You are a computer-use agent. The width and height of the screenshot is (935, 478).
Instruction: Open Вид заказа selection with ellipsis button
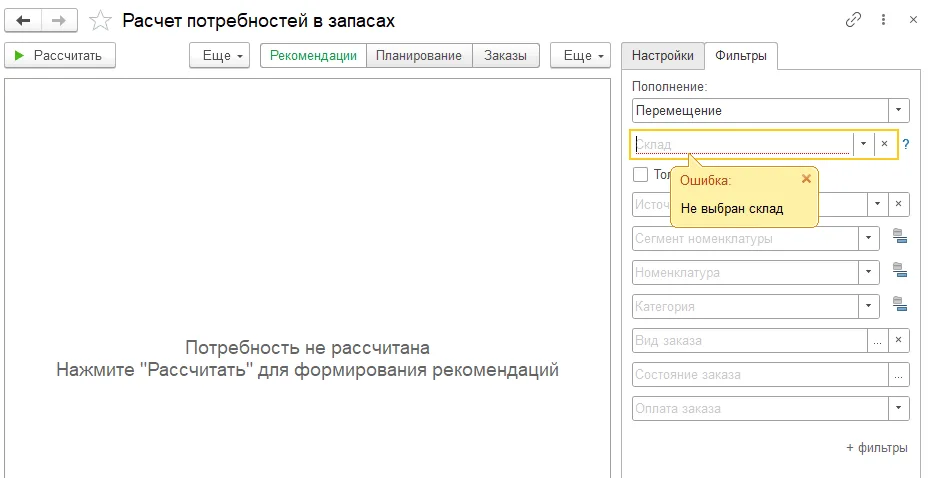coord(877,340)
